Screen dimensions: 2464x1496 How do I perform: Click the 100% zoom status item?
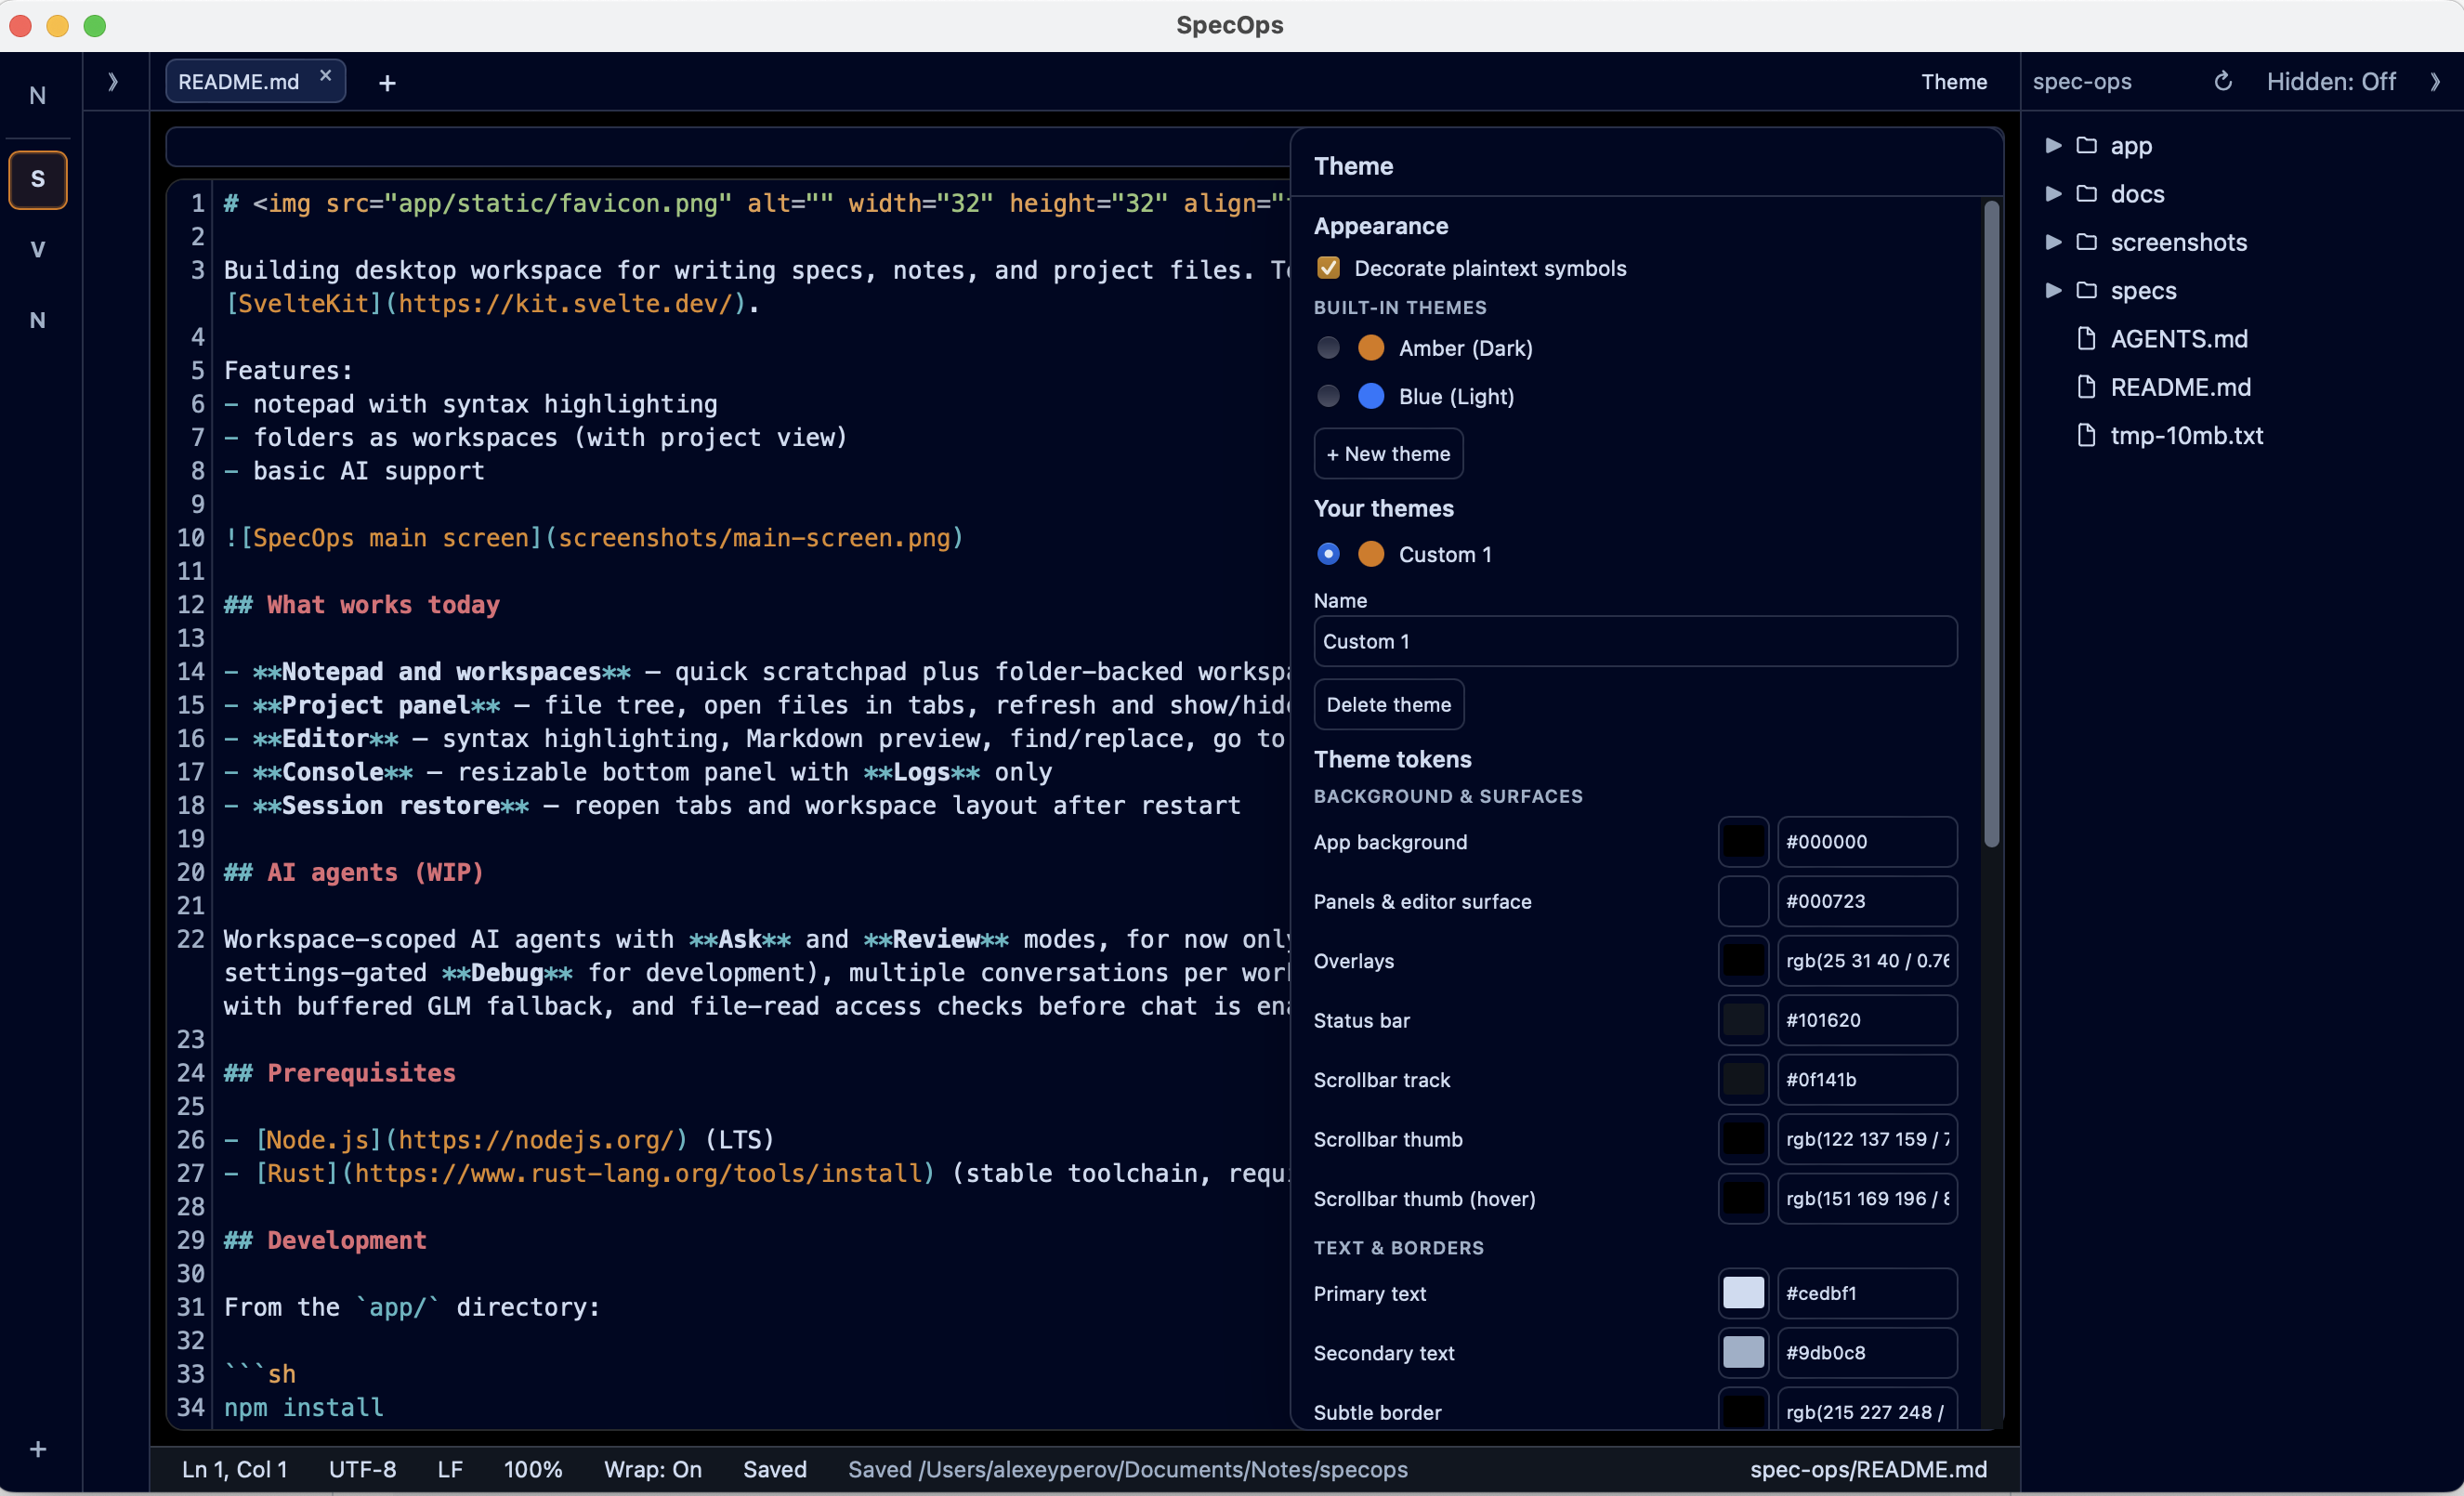click(533, 1470)
